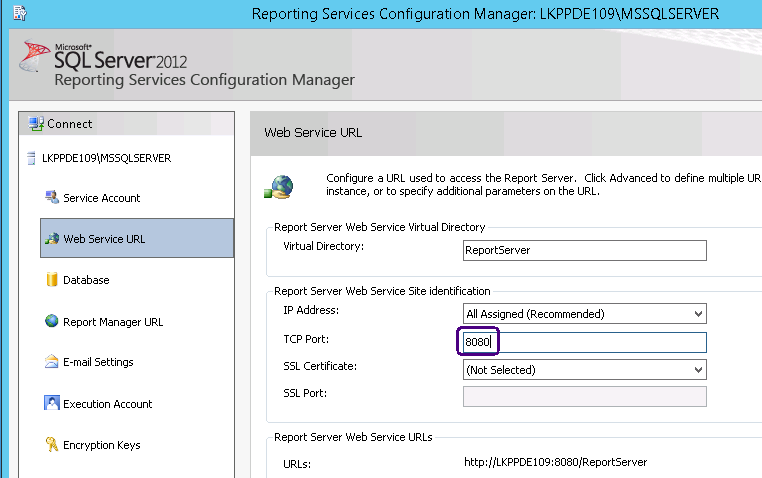Click the window title bar text
The height and width of the screenshot is (478, 762).
coord(485,14)
